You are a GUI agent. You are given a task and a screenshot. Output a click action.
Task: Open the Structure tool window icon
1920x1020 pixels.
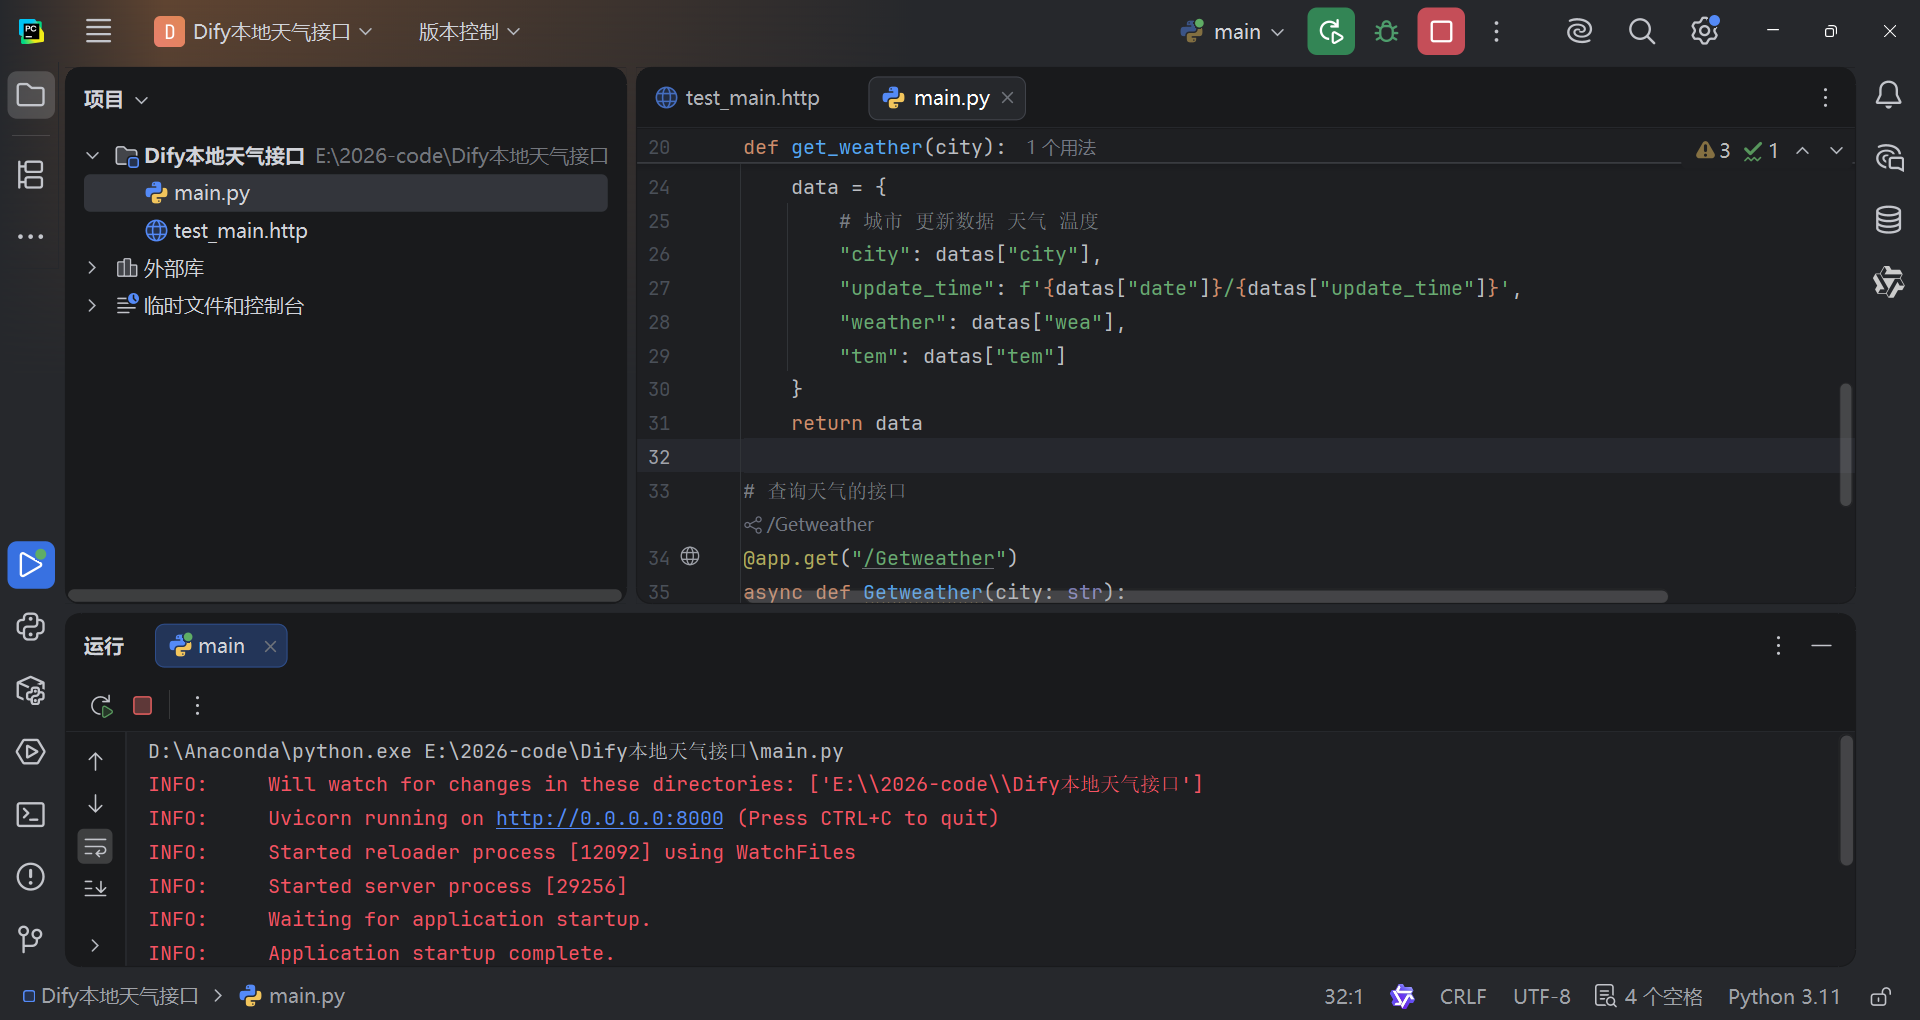(x=31, y=175)
